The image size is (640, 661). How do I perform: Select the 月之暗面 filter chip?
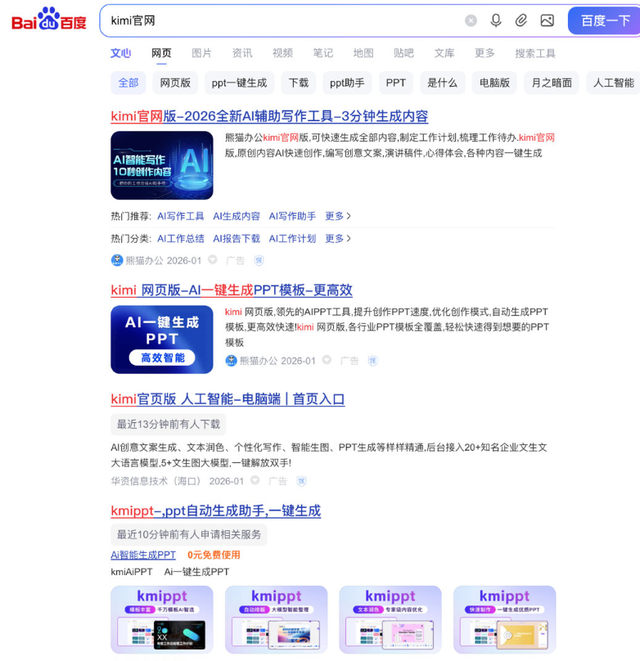pyautogui.click(x=551, y=83)
